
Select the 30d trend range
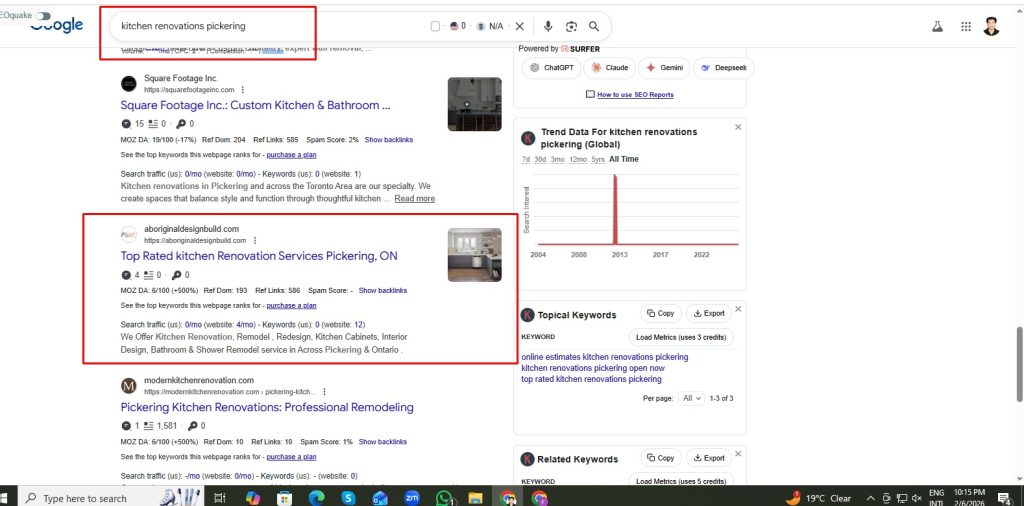coord(540,159)
